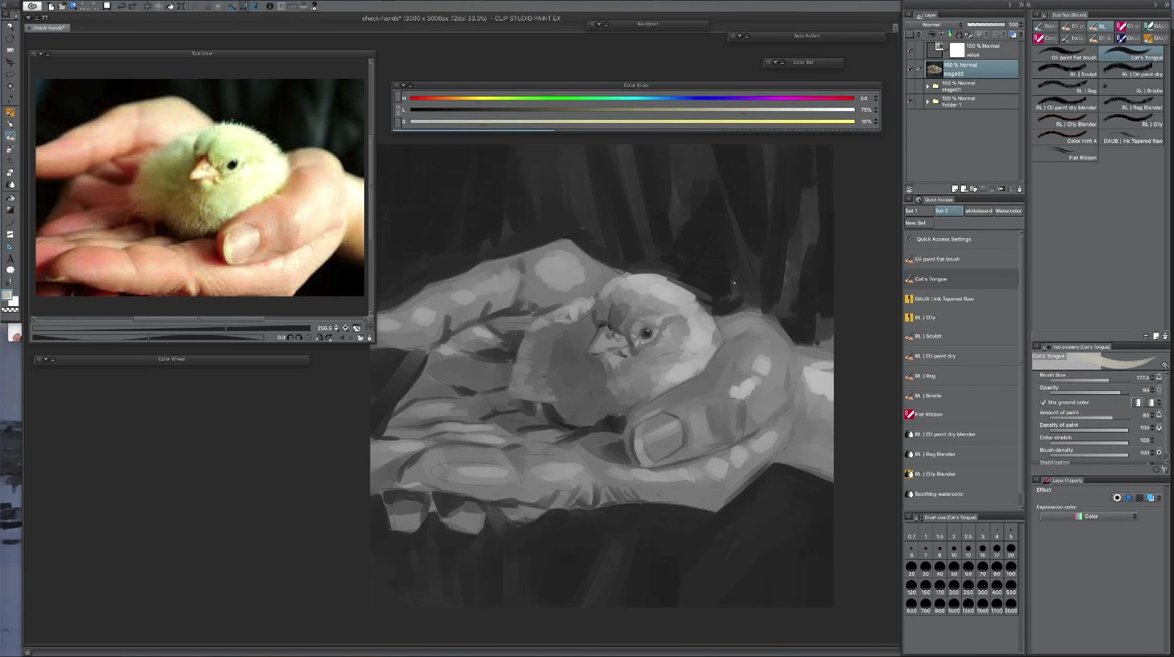Click the hue slider in Color Slider panel

click(631, 98)
